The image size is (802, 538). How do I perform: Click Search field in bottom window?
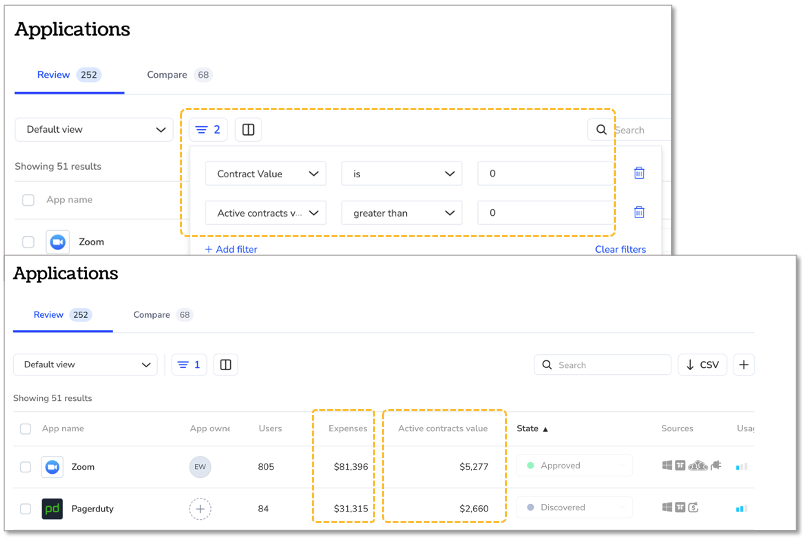tap(603, 365)
